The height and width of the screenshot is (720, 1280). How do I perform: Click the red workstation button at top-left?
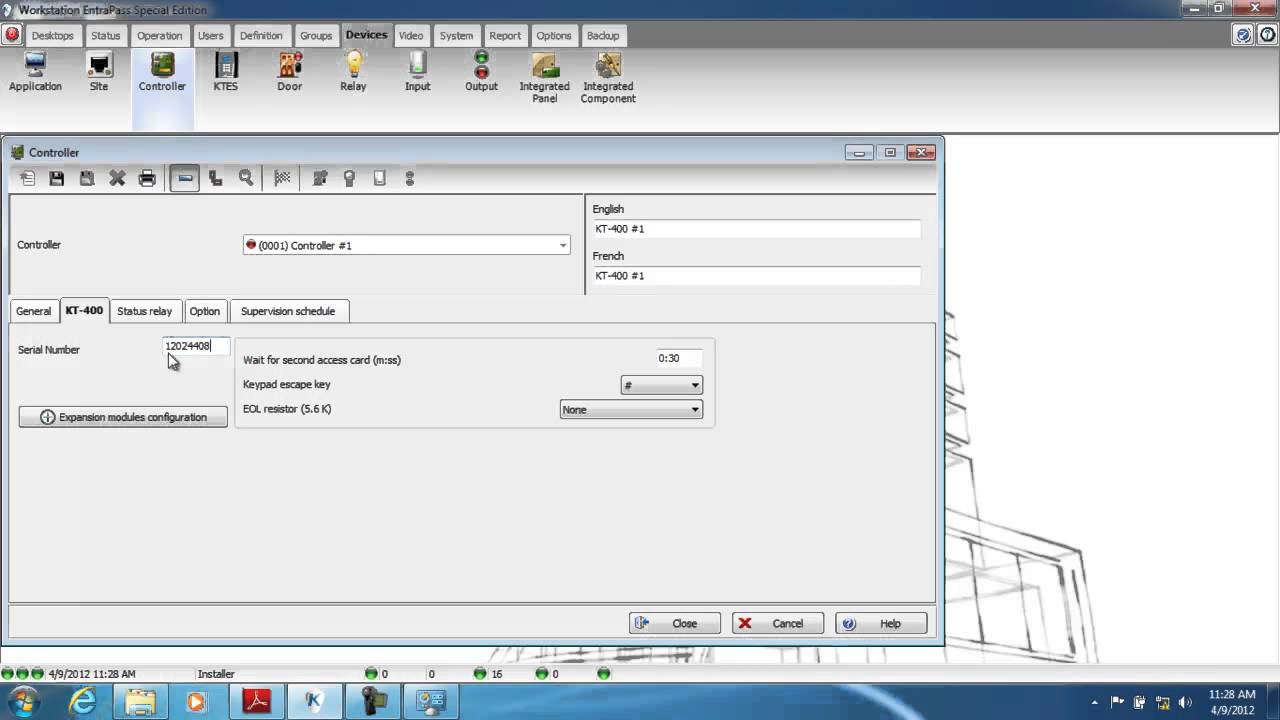click(x=12, y=35)
